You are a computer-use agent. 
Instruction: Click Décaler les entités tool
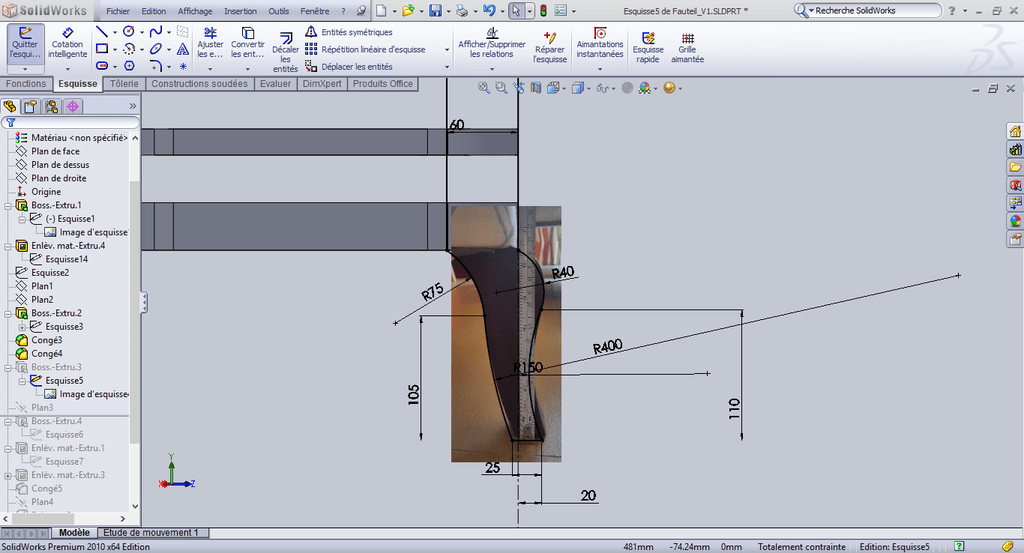coord(285,52)
